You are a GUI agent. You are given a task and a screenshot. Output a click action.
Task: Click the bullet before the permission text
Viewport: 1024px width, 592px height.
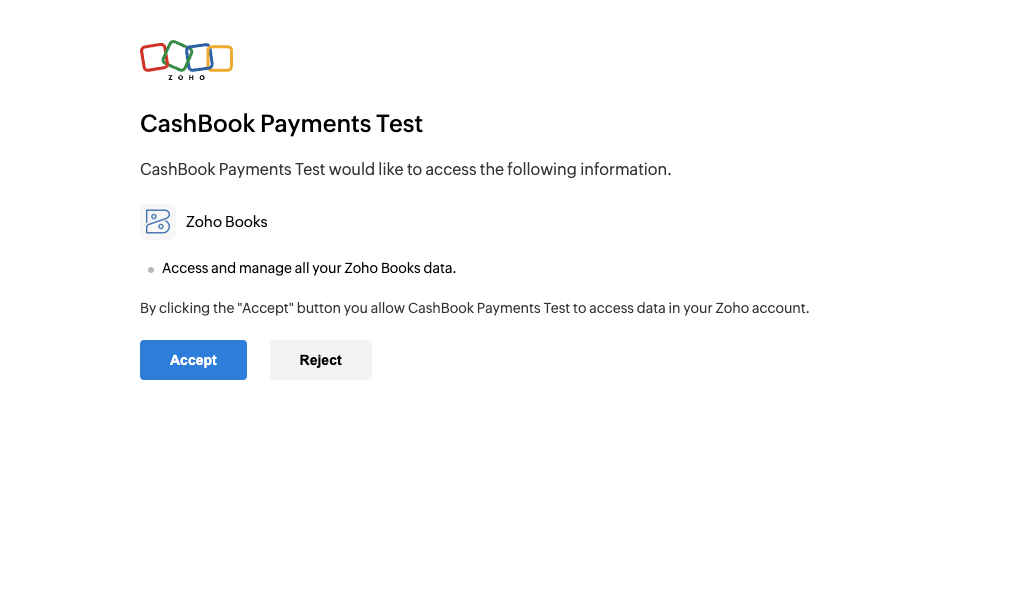(150, 268)
